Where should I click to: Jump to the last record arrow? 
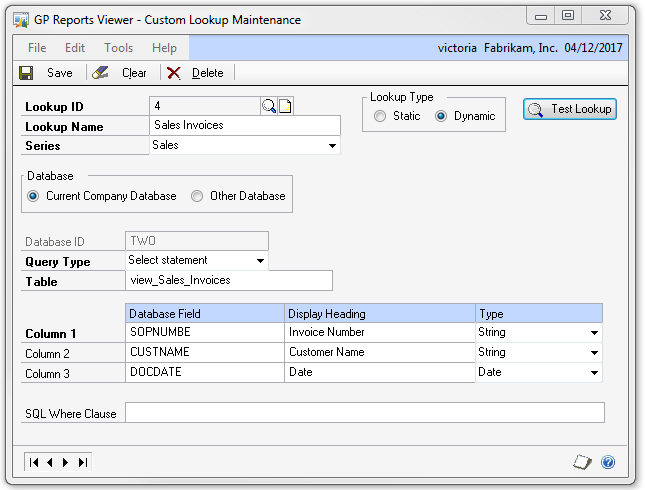(82, 462)
